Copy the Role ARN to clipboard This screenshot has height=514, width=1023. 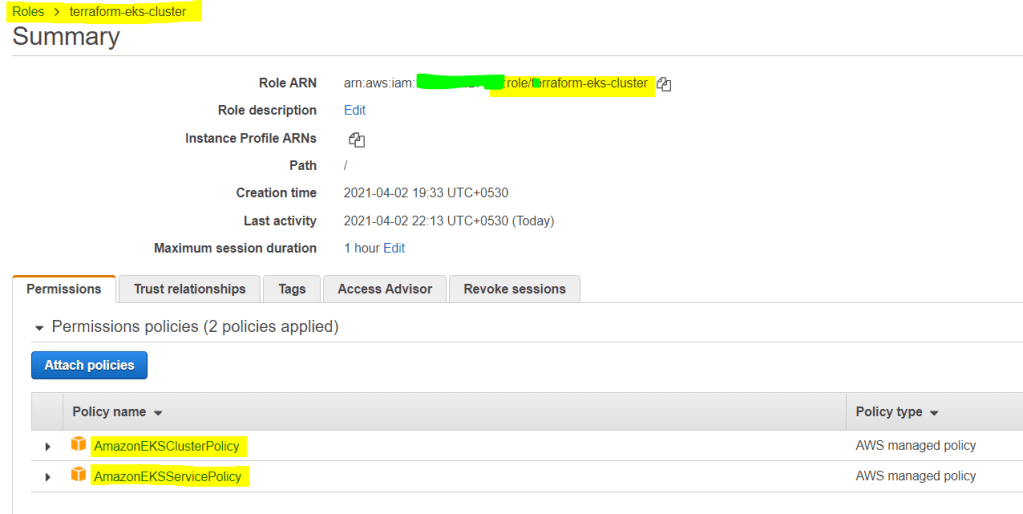point(664,84)
